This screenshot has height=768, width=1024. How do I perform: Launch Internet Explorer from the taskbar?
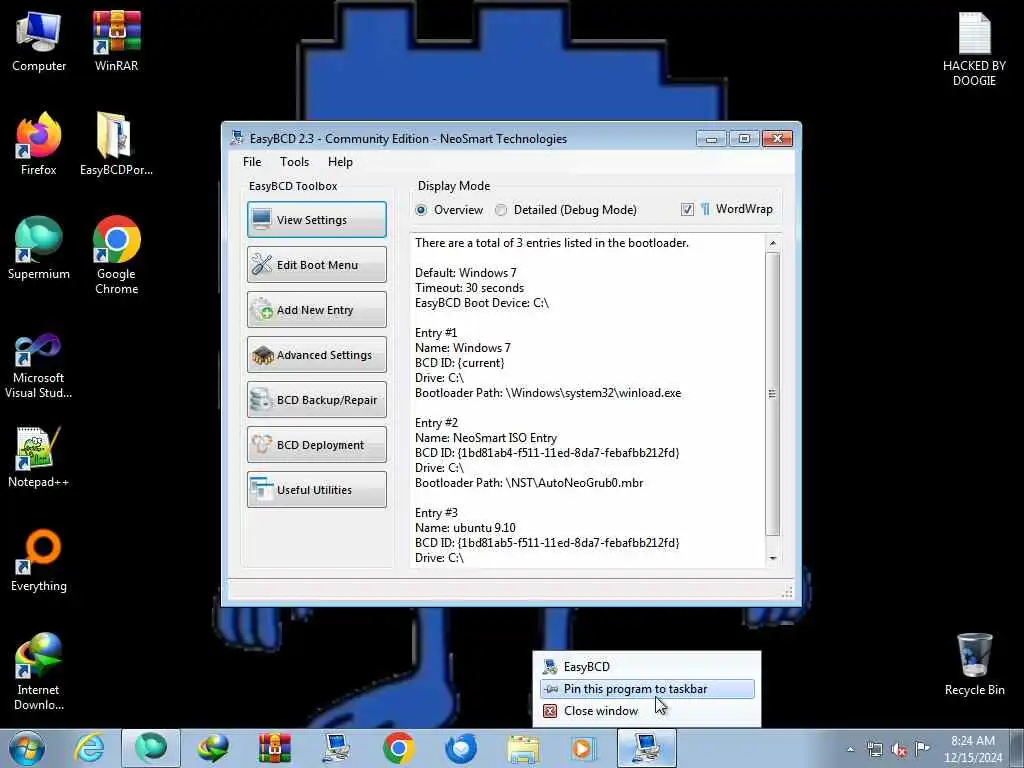coord(89,748)
